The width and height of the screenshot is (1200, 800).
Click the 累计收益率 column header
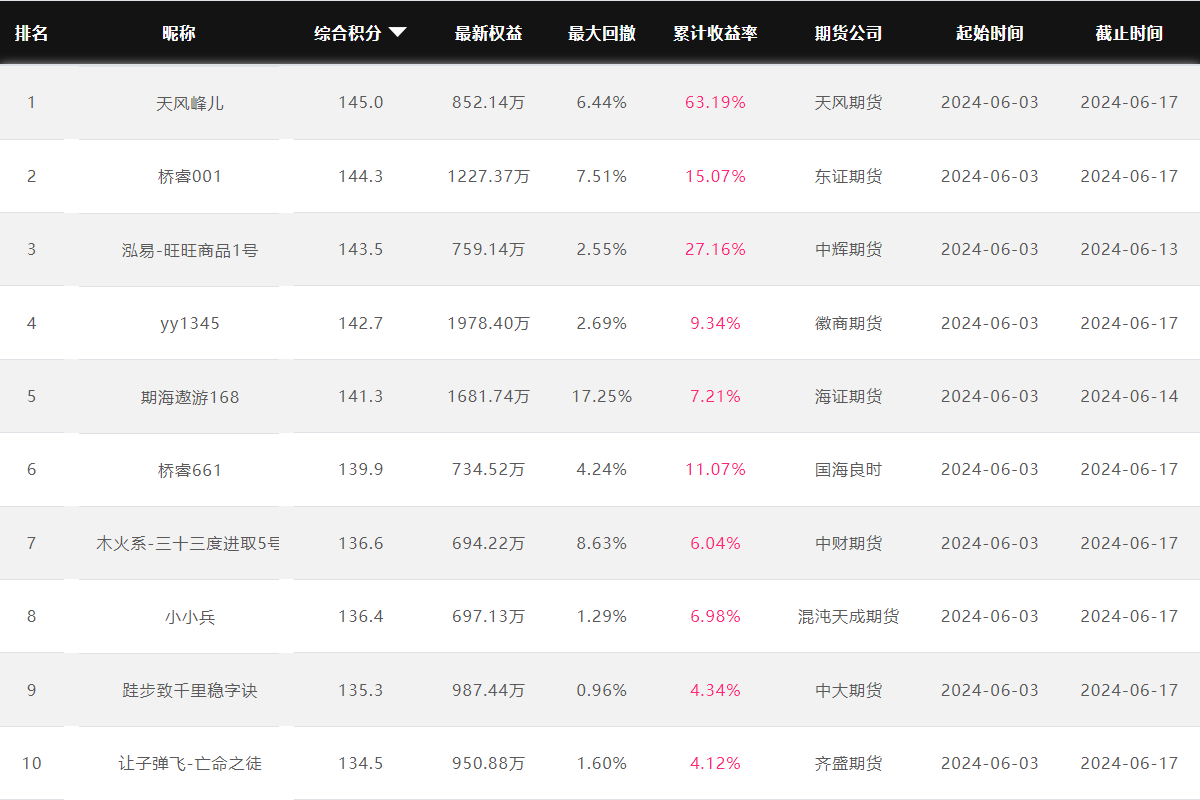click(715, 33)
